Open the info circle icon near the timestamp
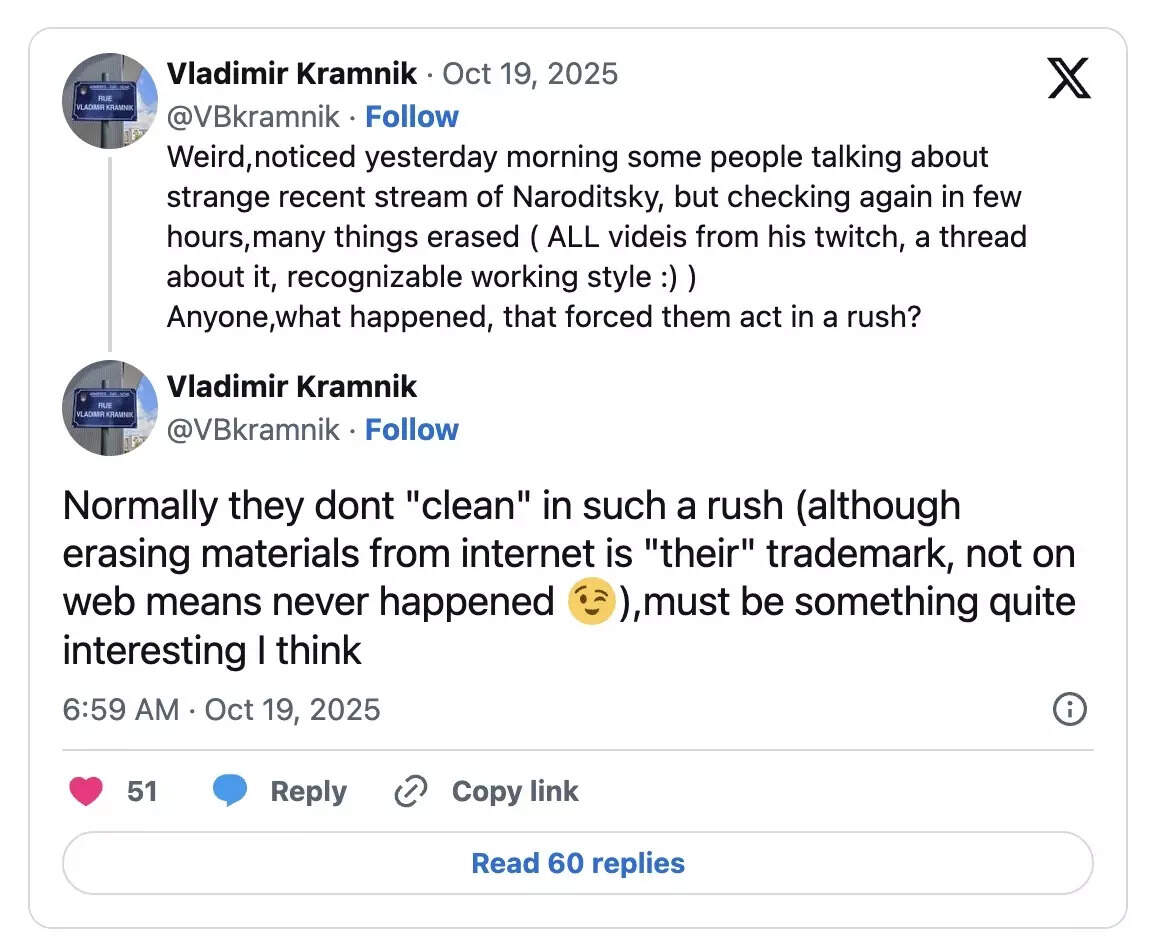The image size is (1156, 940). (x=1069, y=710)
